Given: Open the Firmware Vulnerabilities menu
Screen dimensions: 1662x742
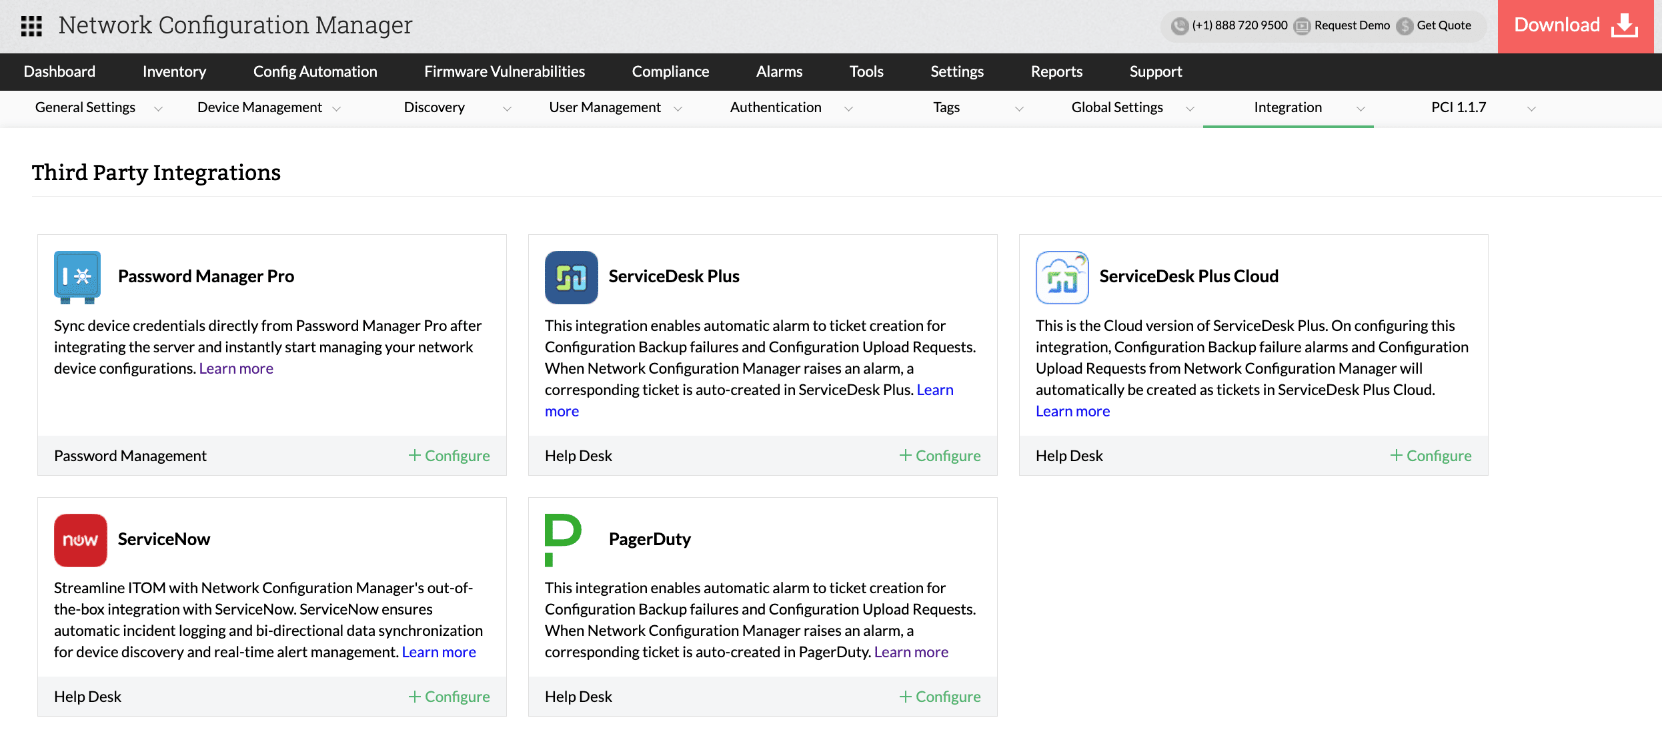Looking at the screenshot, I should (x=504, y=72).
